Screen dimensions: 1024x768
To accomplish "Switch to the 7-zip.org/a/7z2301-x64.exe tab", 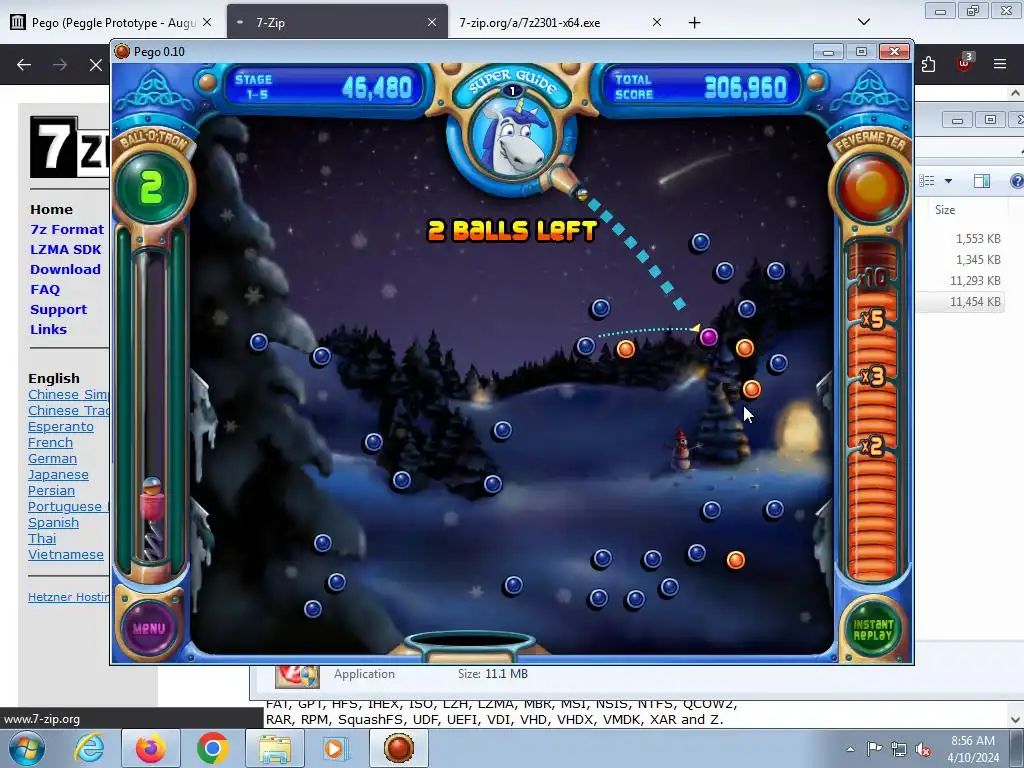I will click(560, 22).
